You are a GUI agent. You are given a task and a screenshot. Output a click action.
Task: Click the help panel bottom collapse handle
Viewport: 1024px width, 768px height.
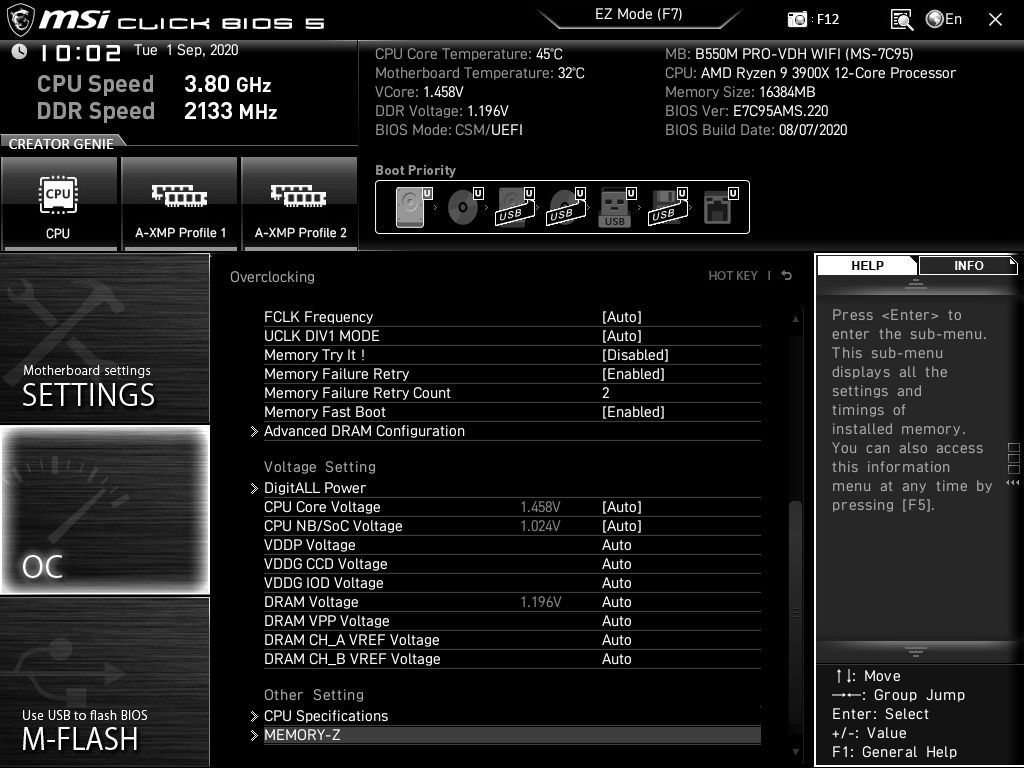(916, 652)
